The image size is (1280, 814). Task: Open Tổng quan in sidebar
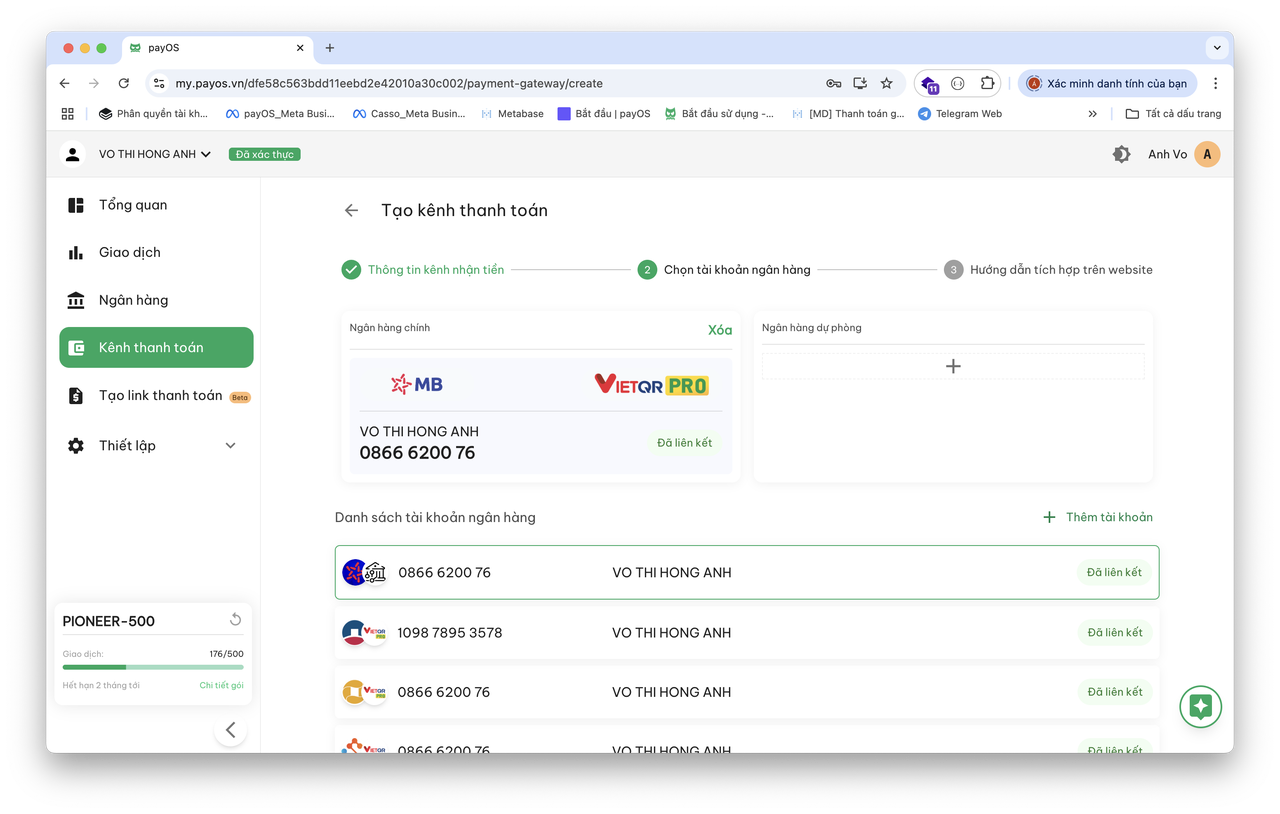[156, 205]
